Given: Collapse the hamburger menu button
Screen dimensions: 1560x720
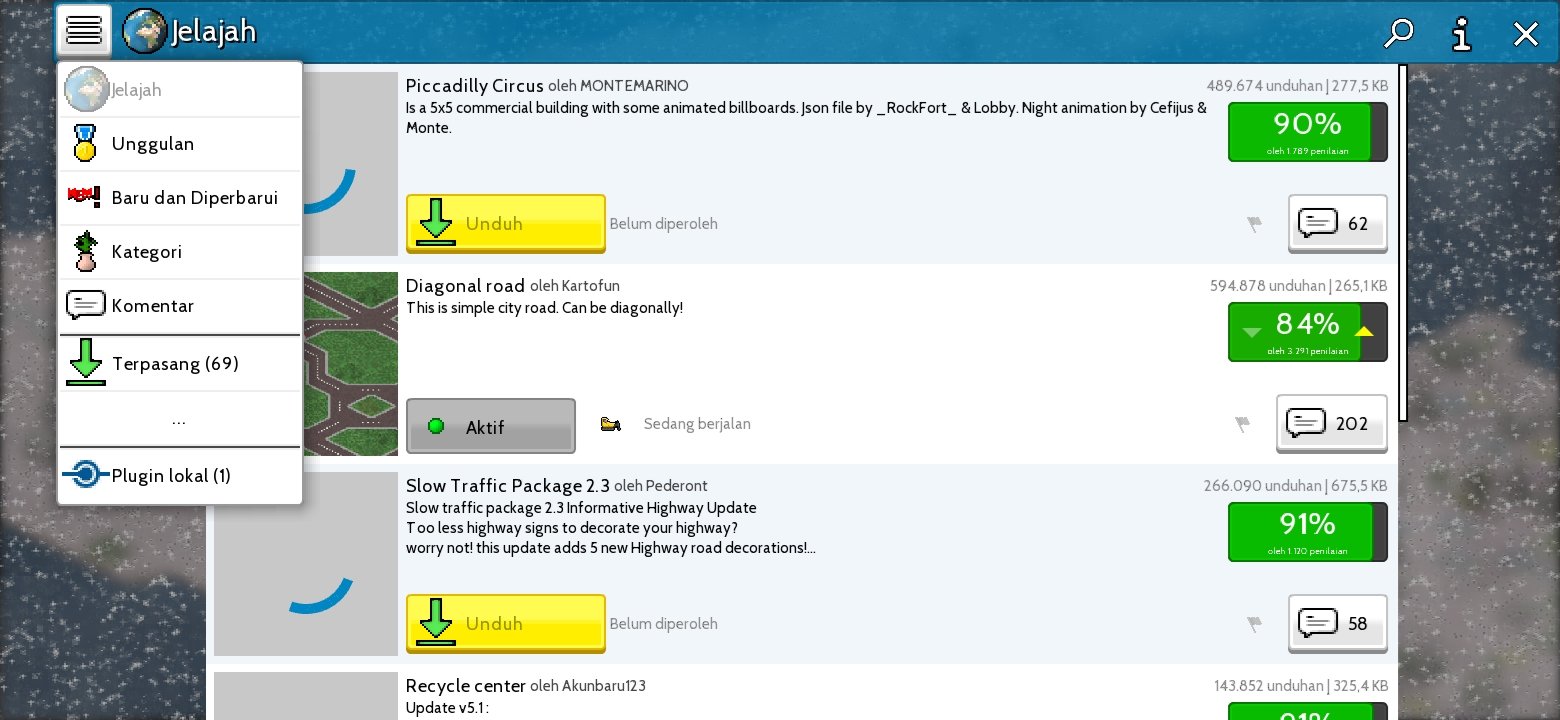Looking at the screenshot, I should 84,30.
